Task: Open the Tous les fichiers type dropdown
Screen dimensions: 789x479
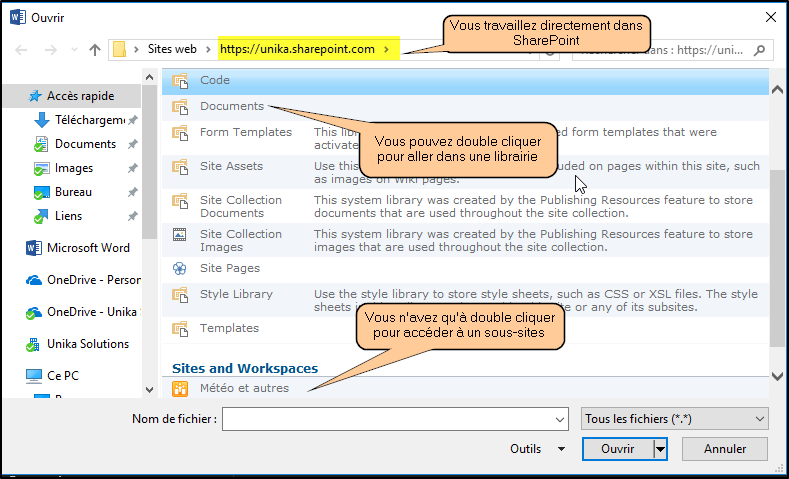Action: (759, 419)
